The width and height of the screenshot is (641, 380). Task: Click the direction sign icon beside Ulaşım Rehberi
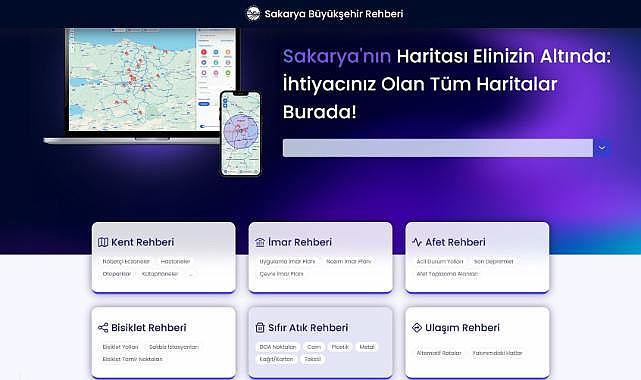417,328
